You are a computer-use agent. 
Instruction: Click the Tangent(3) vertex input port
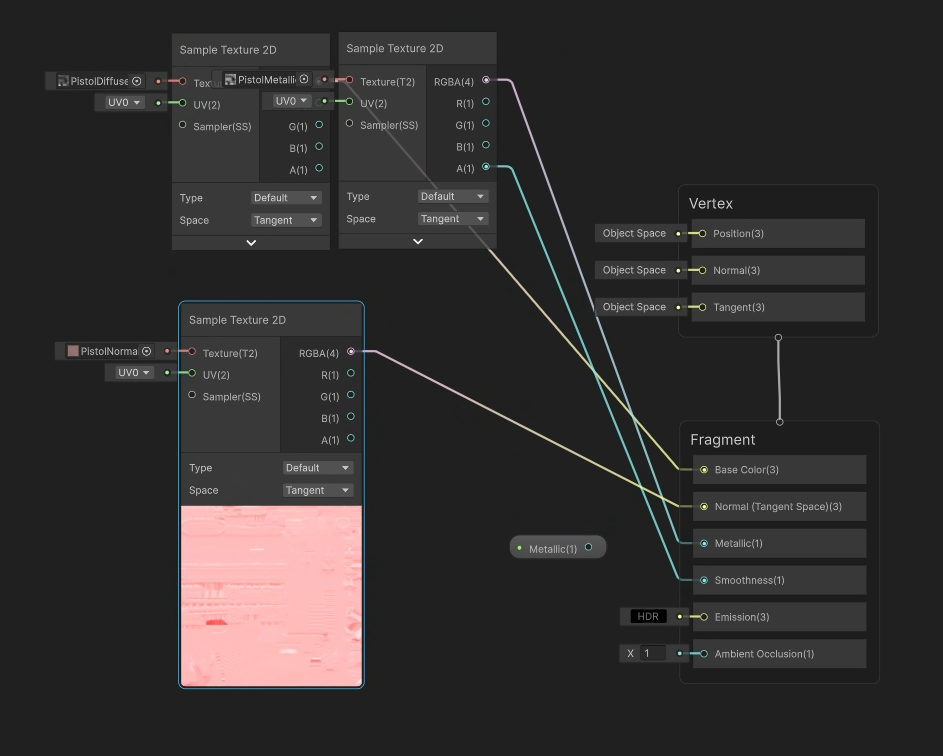pyautogui.click(x=702, y=307)
